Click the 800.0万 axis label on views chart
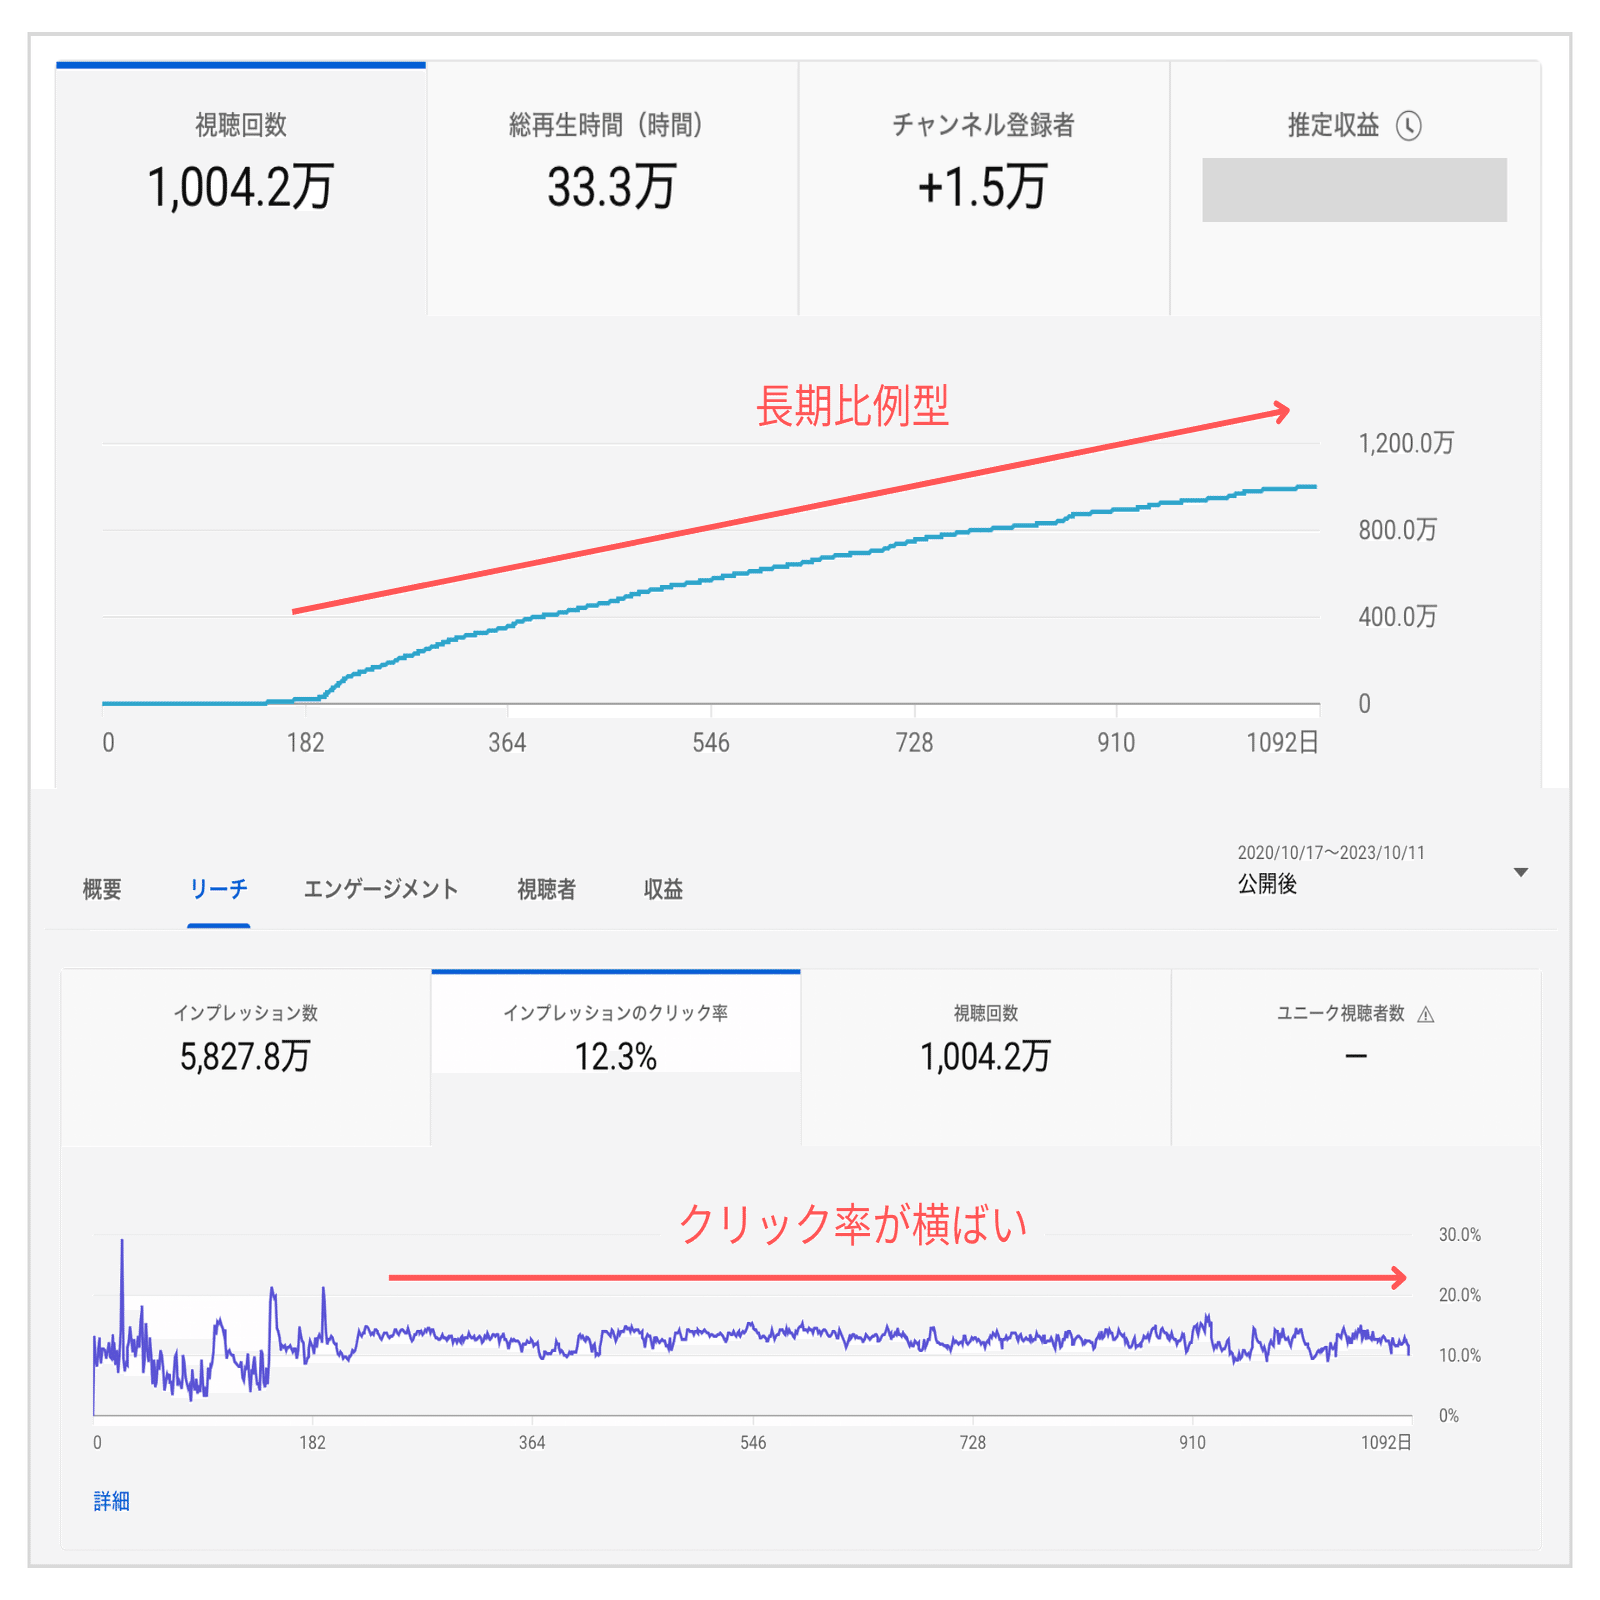The width and height of the screenshot is (1600, 1600). (1397, 530)
